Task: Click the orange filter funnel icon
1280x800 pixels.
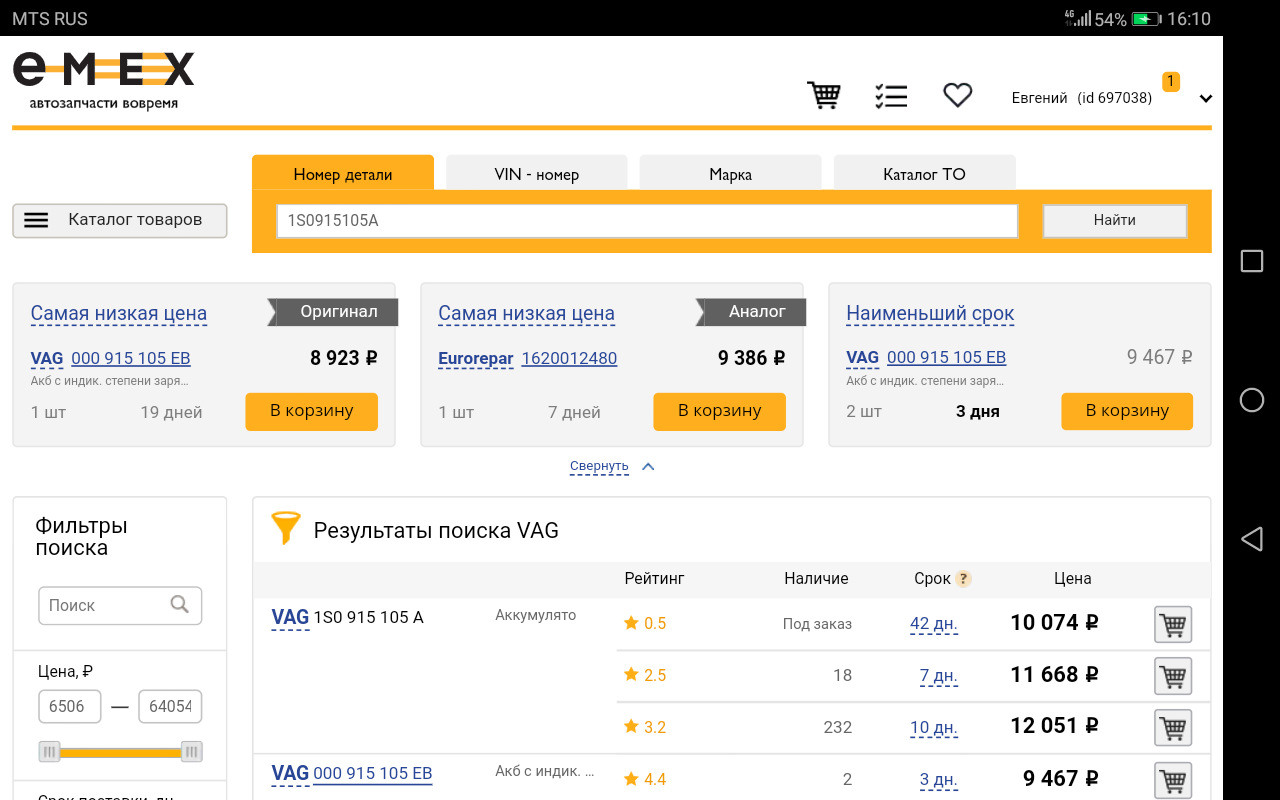Action: click(286, 529)
